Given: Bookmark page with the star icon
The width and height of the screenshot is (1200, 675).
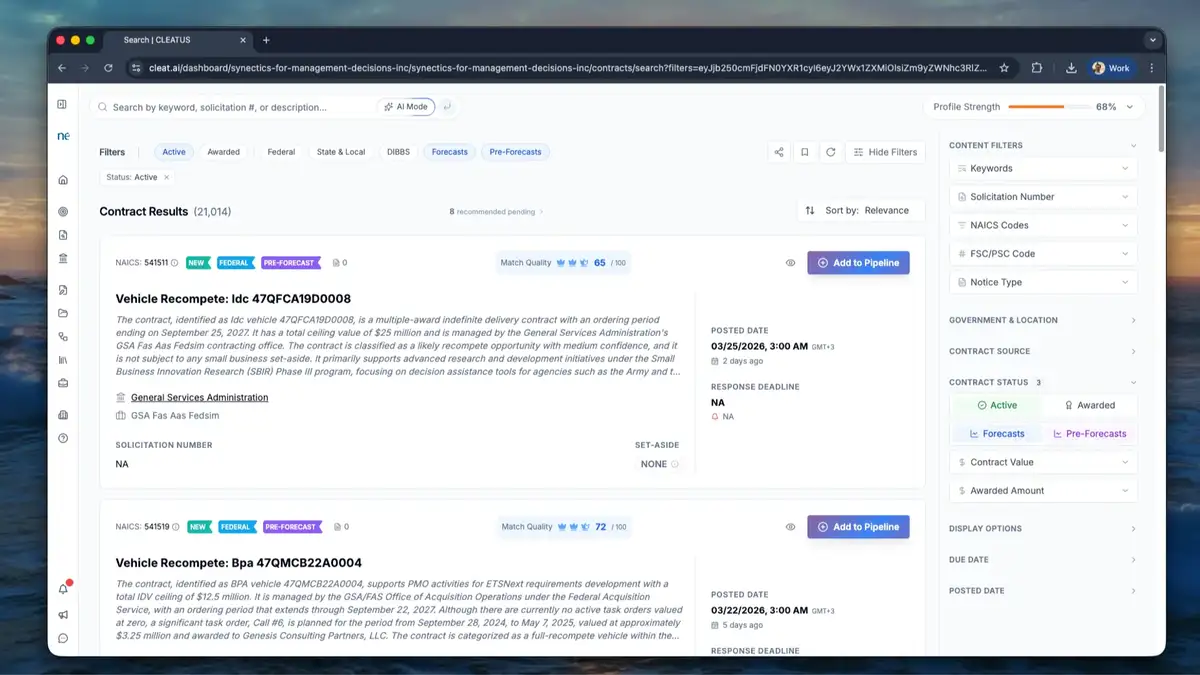Looking at the screenshot, I should pyautogui.click(x=1004, y=68).
